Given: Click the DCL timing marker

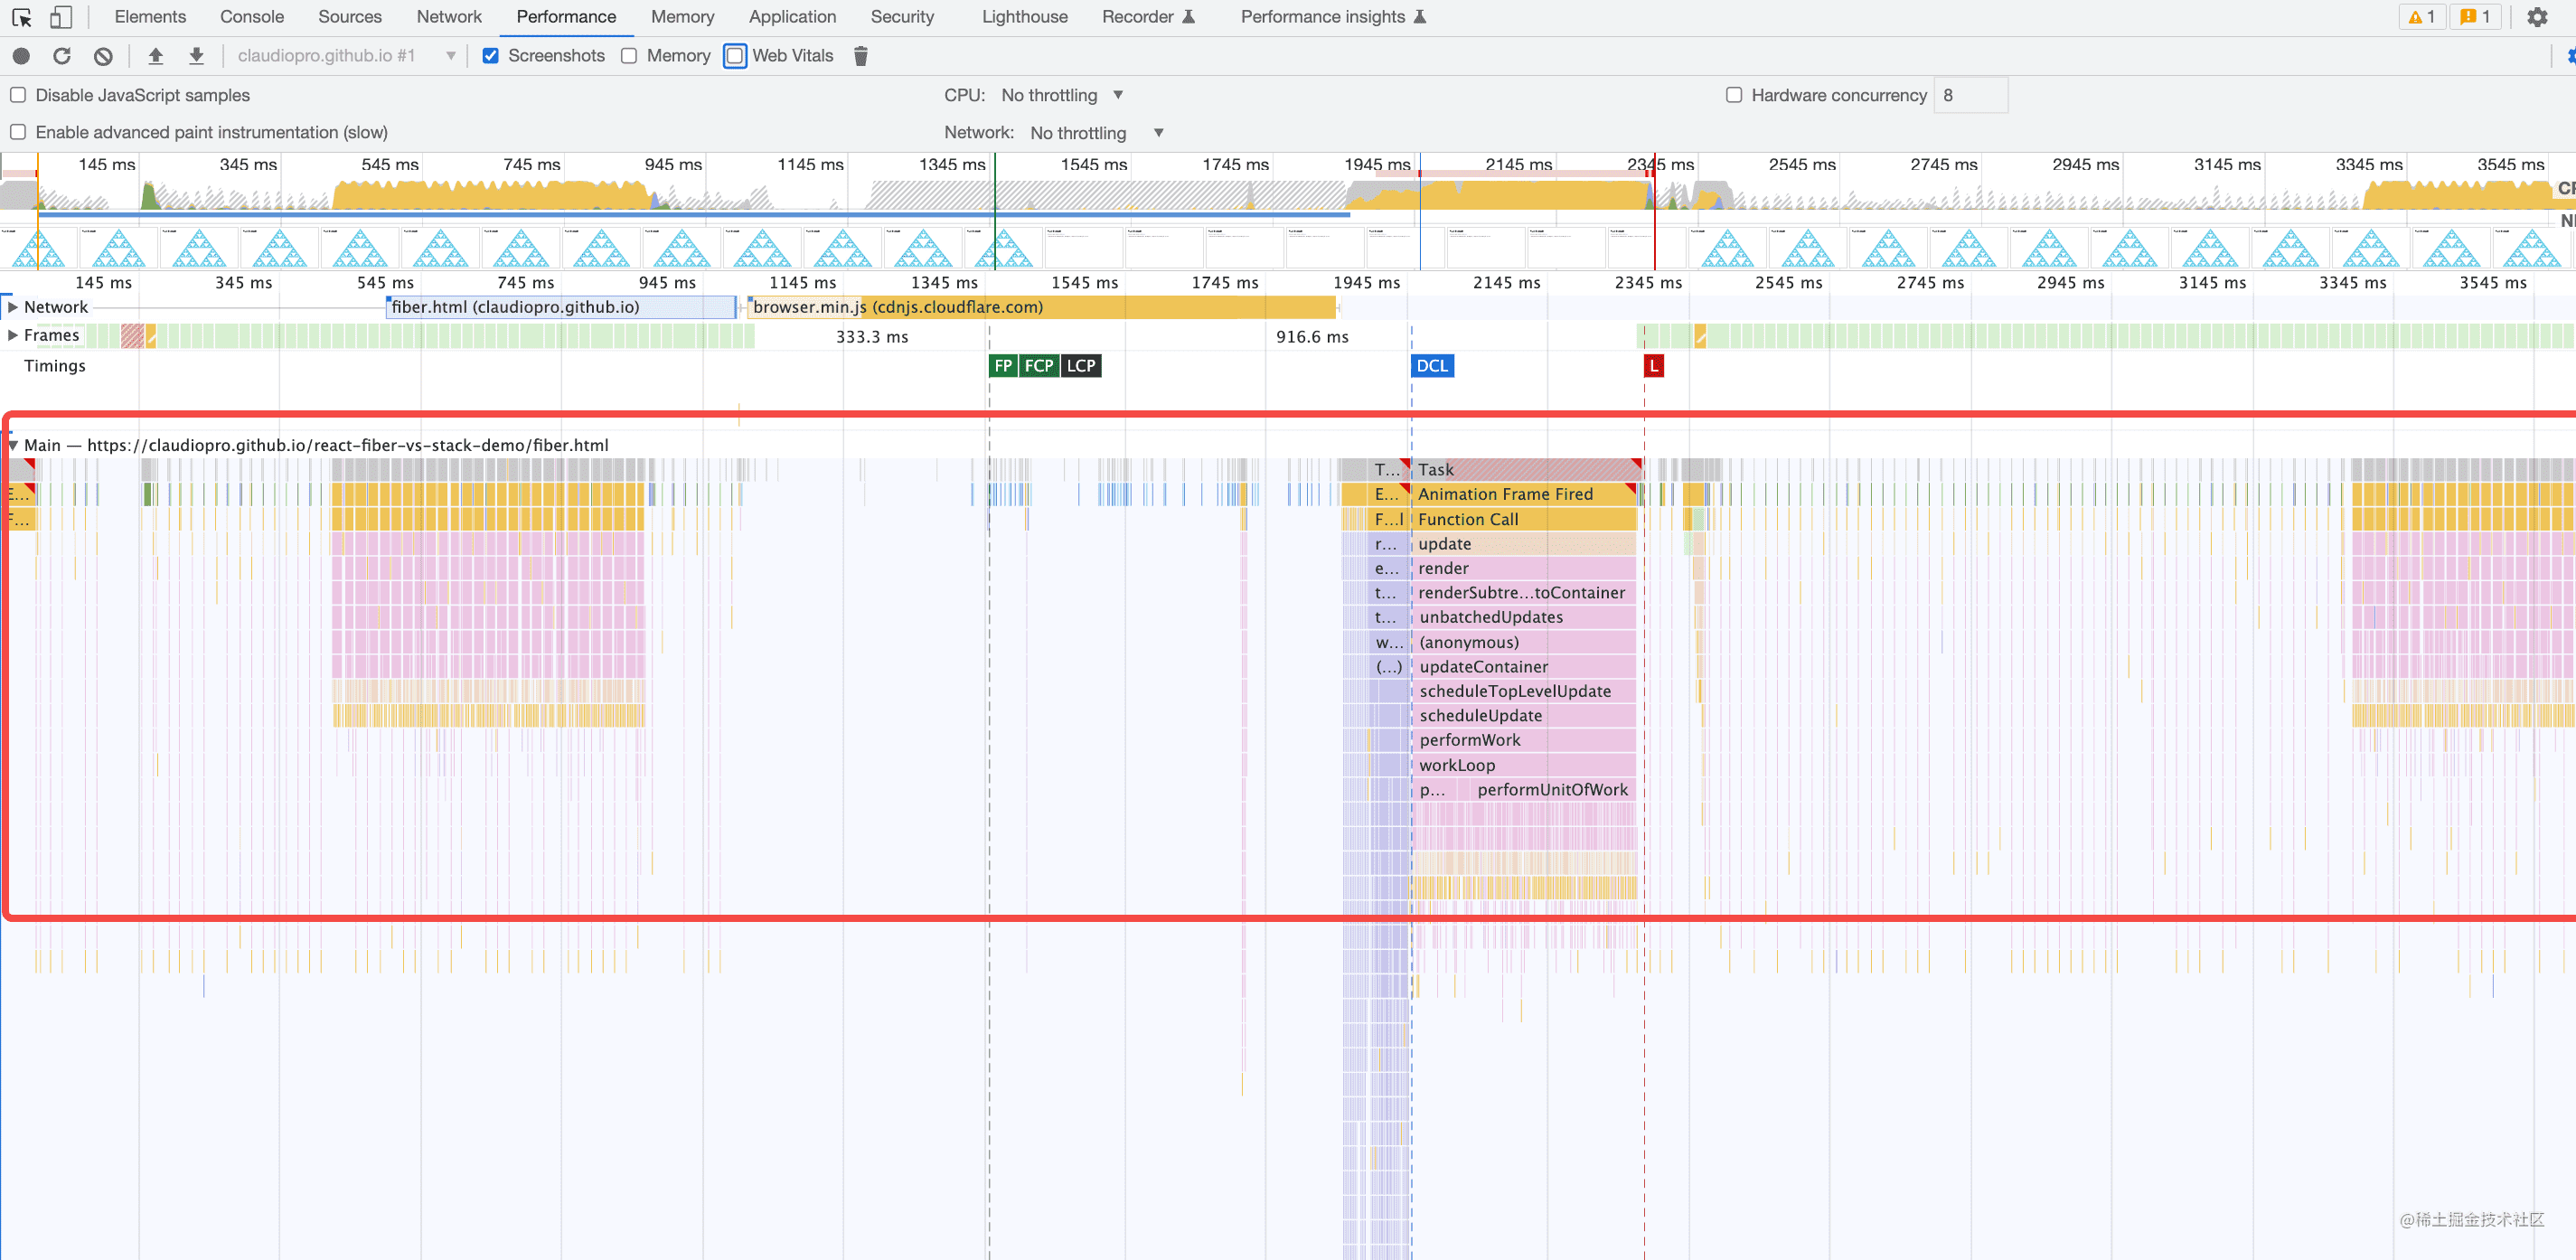Looking at the screenshot, I should [x=1431, y=366].
